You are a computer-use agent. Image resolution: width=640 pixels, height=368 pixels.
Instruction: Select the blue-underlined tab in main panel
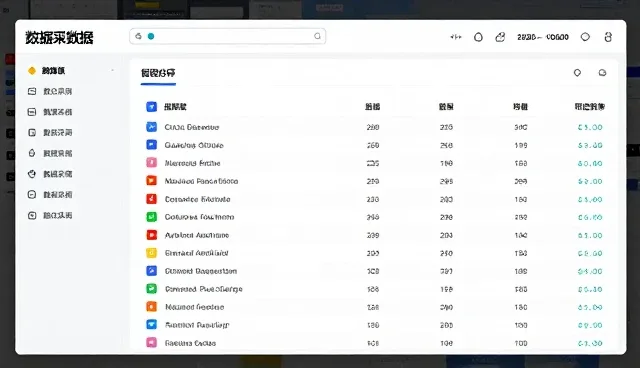[x=158, y=73]
